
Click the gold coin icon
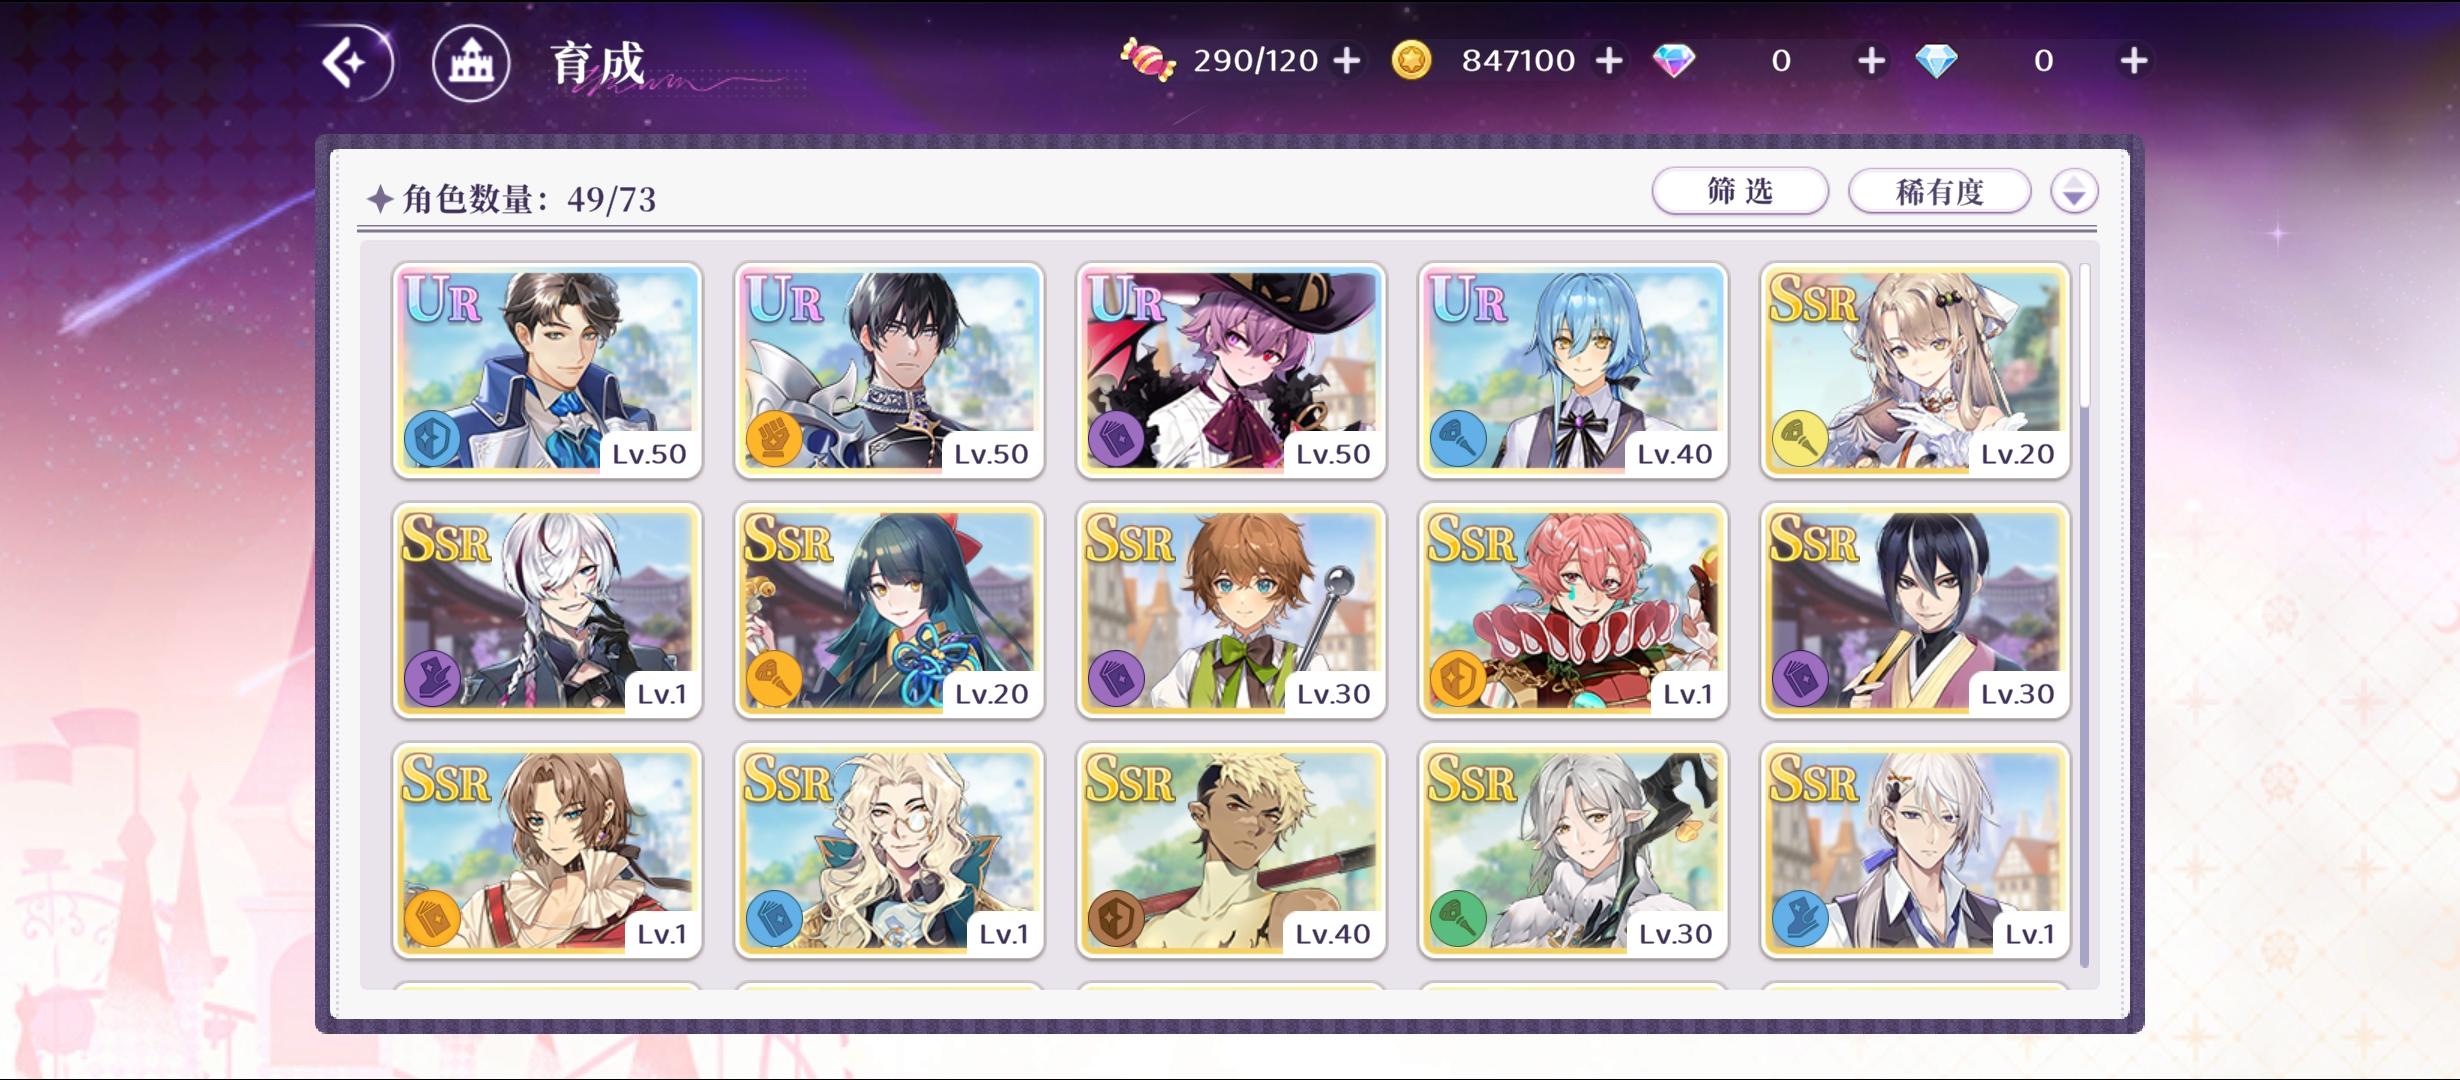pyautogui.click(x=1411, y=61)
